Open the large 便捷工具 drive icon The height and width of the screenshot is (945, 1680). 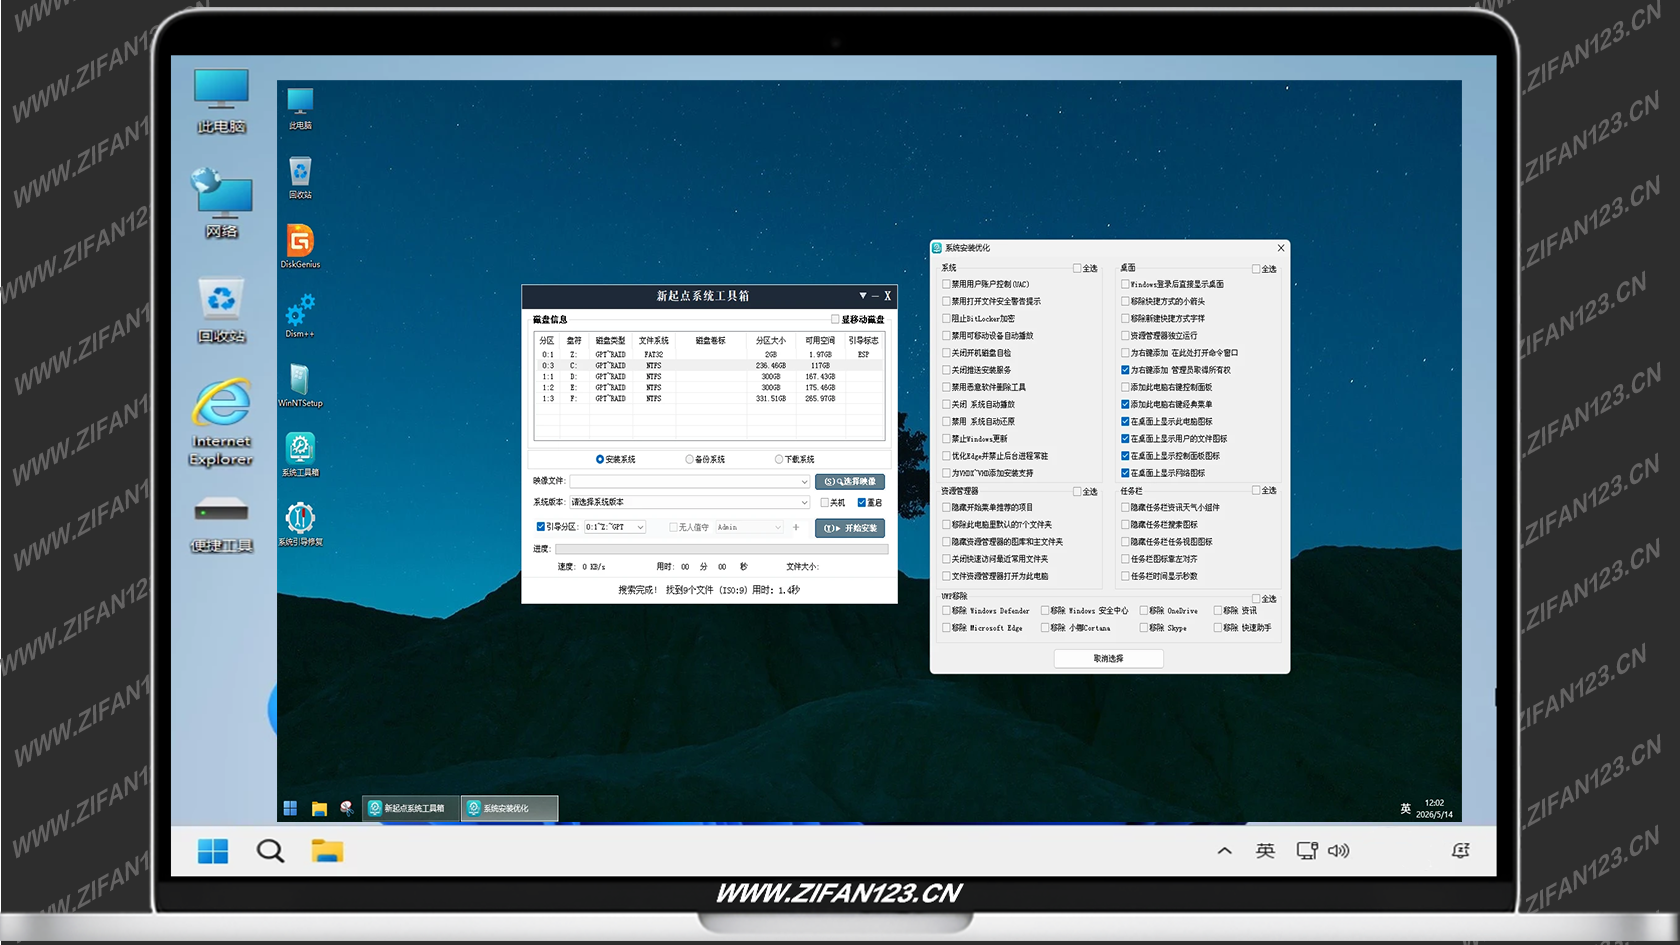(x=221, y=523)
